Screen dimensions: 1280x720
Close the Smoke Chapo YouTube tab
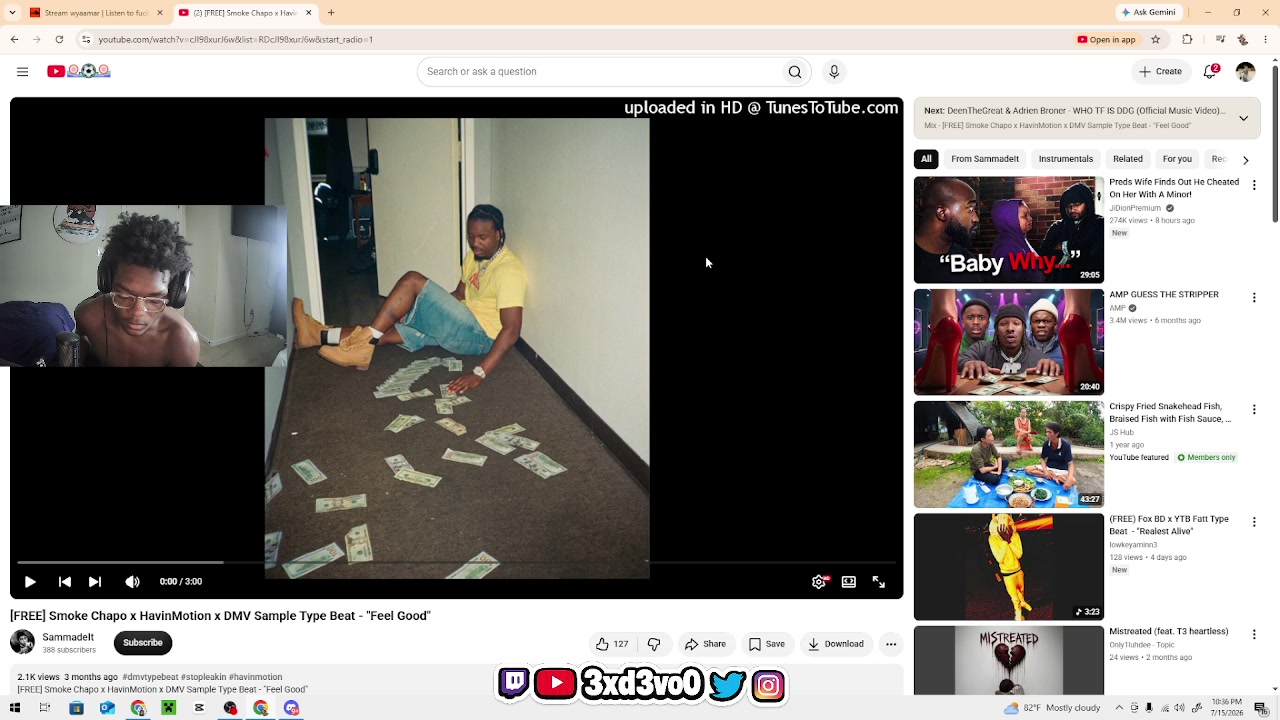pyautogui.click(x=308, y=13)
